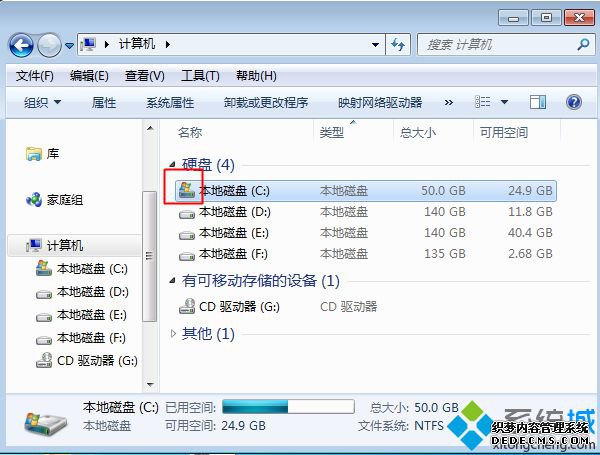Toggle the preview pane icon
This screenshot has height=455, width=600.
[538, 102]
